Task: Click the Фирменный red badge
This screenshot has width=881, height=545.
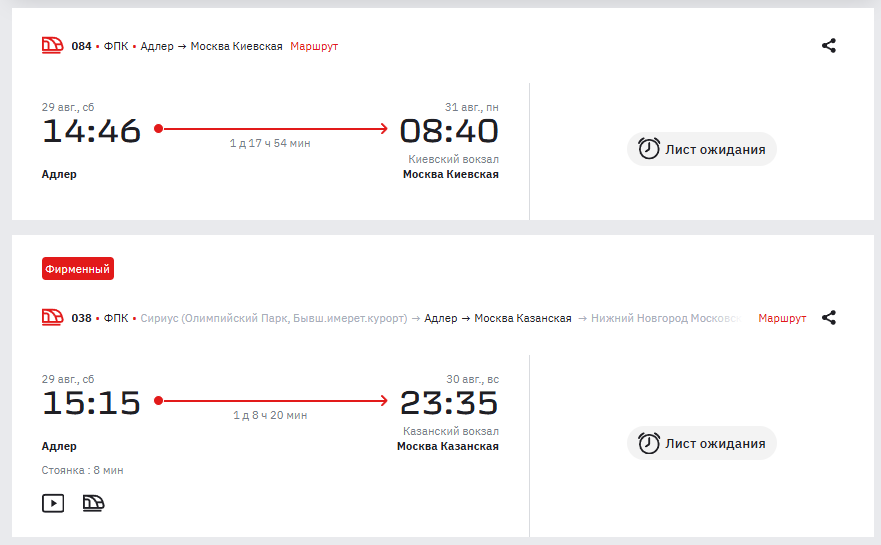Action: click(78, 269)
